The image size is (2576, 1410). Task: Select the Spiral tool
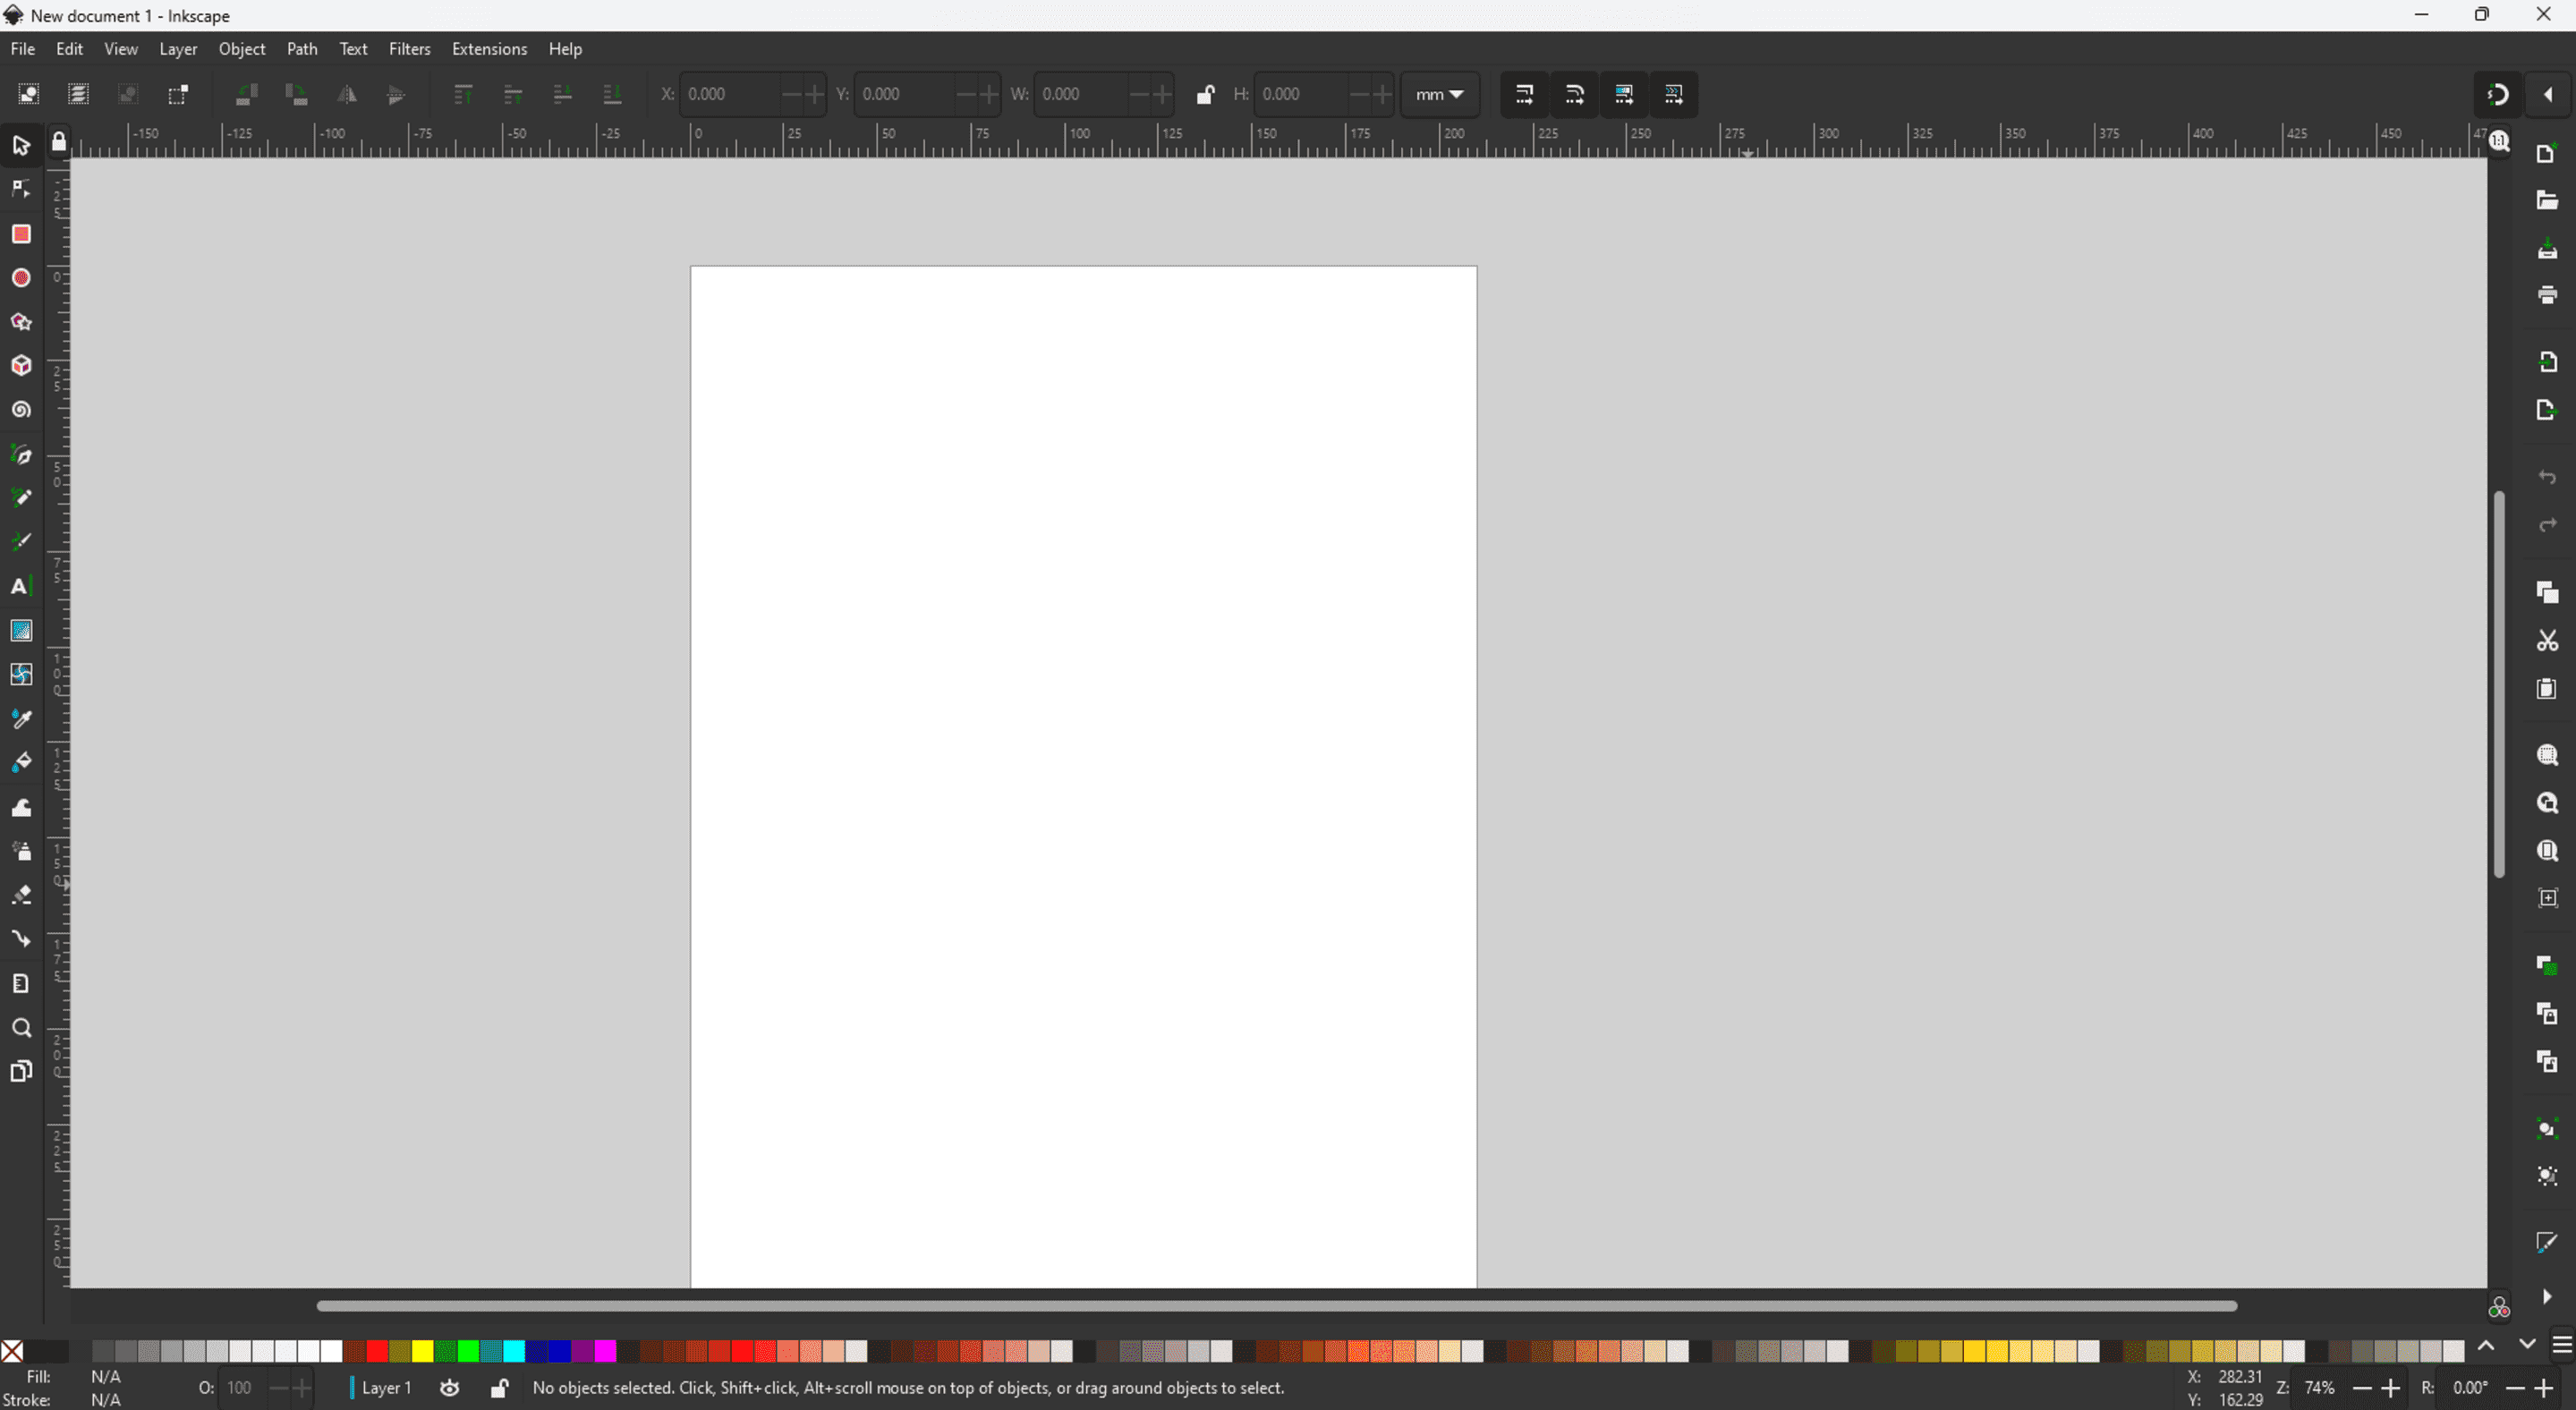point(21,410)
